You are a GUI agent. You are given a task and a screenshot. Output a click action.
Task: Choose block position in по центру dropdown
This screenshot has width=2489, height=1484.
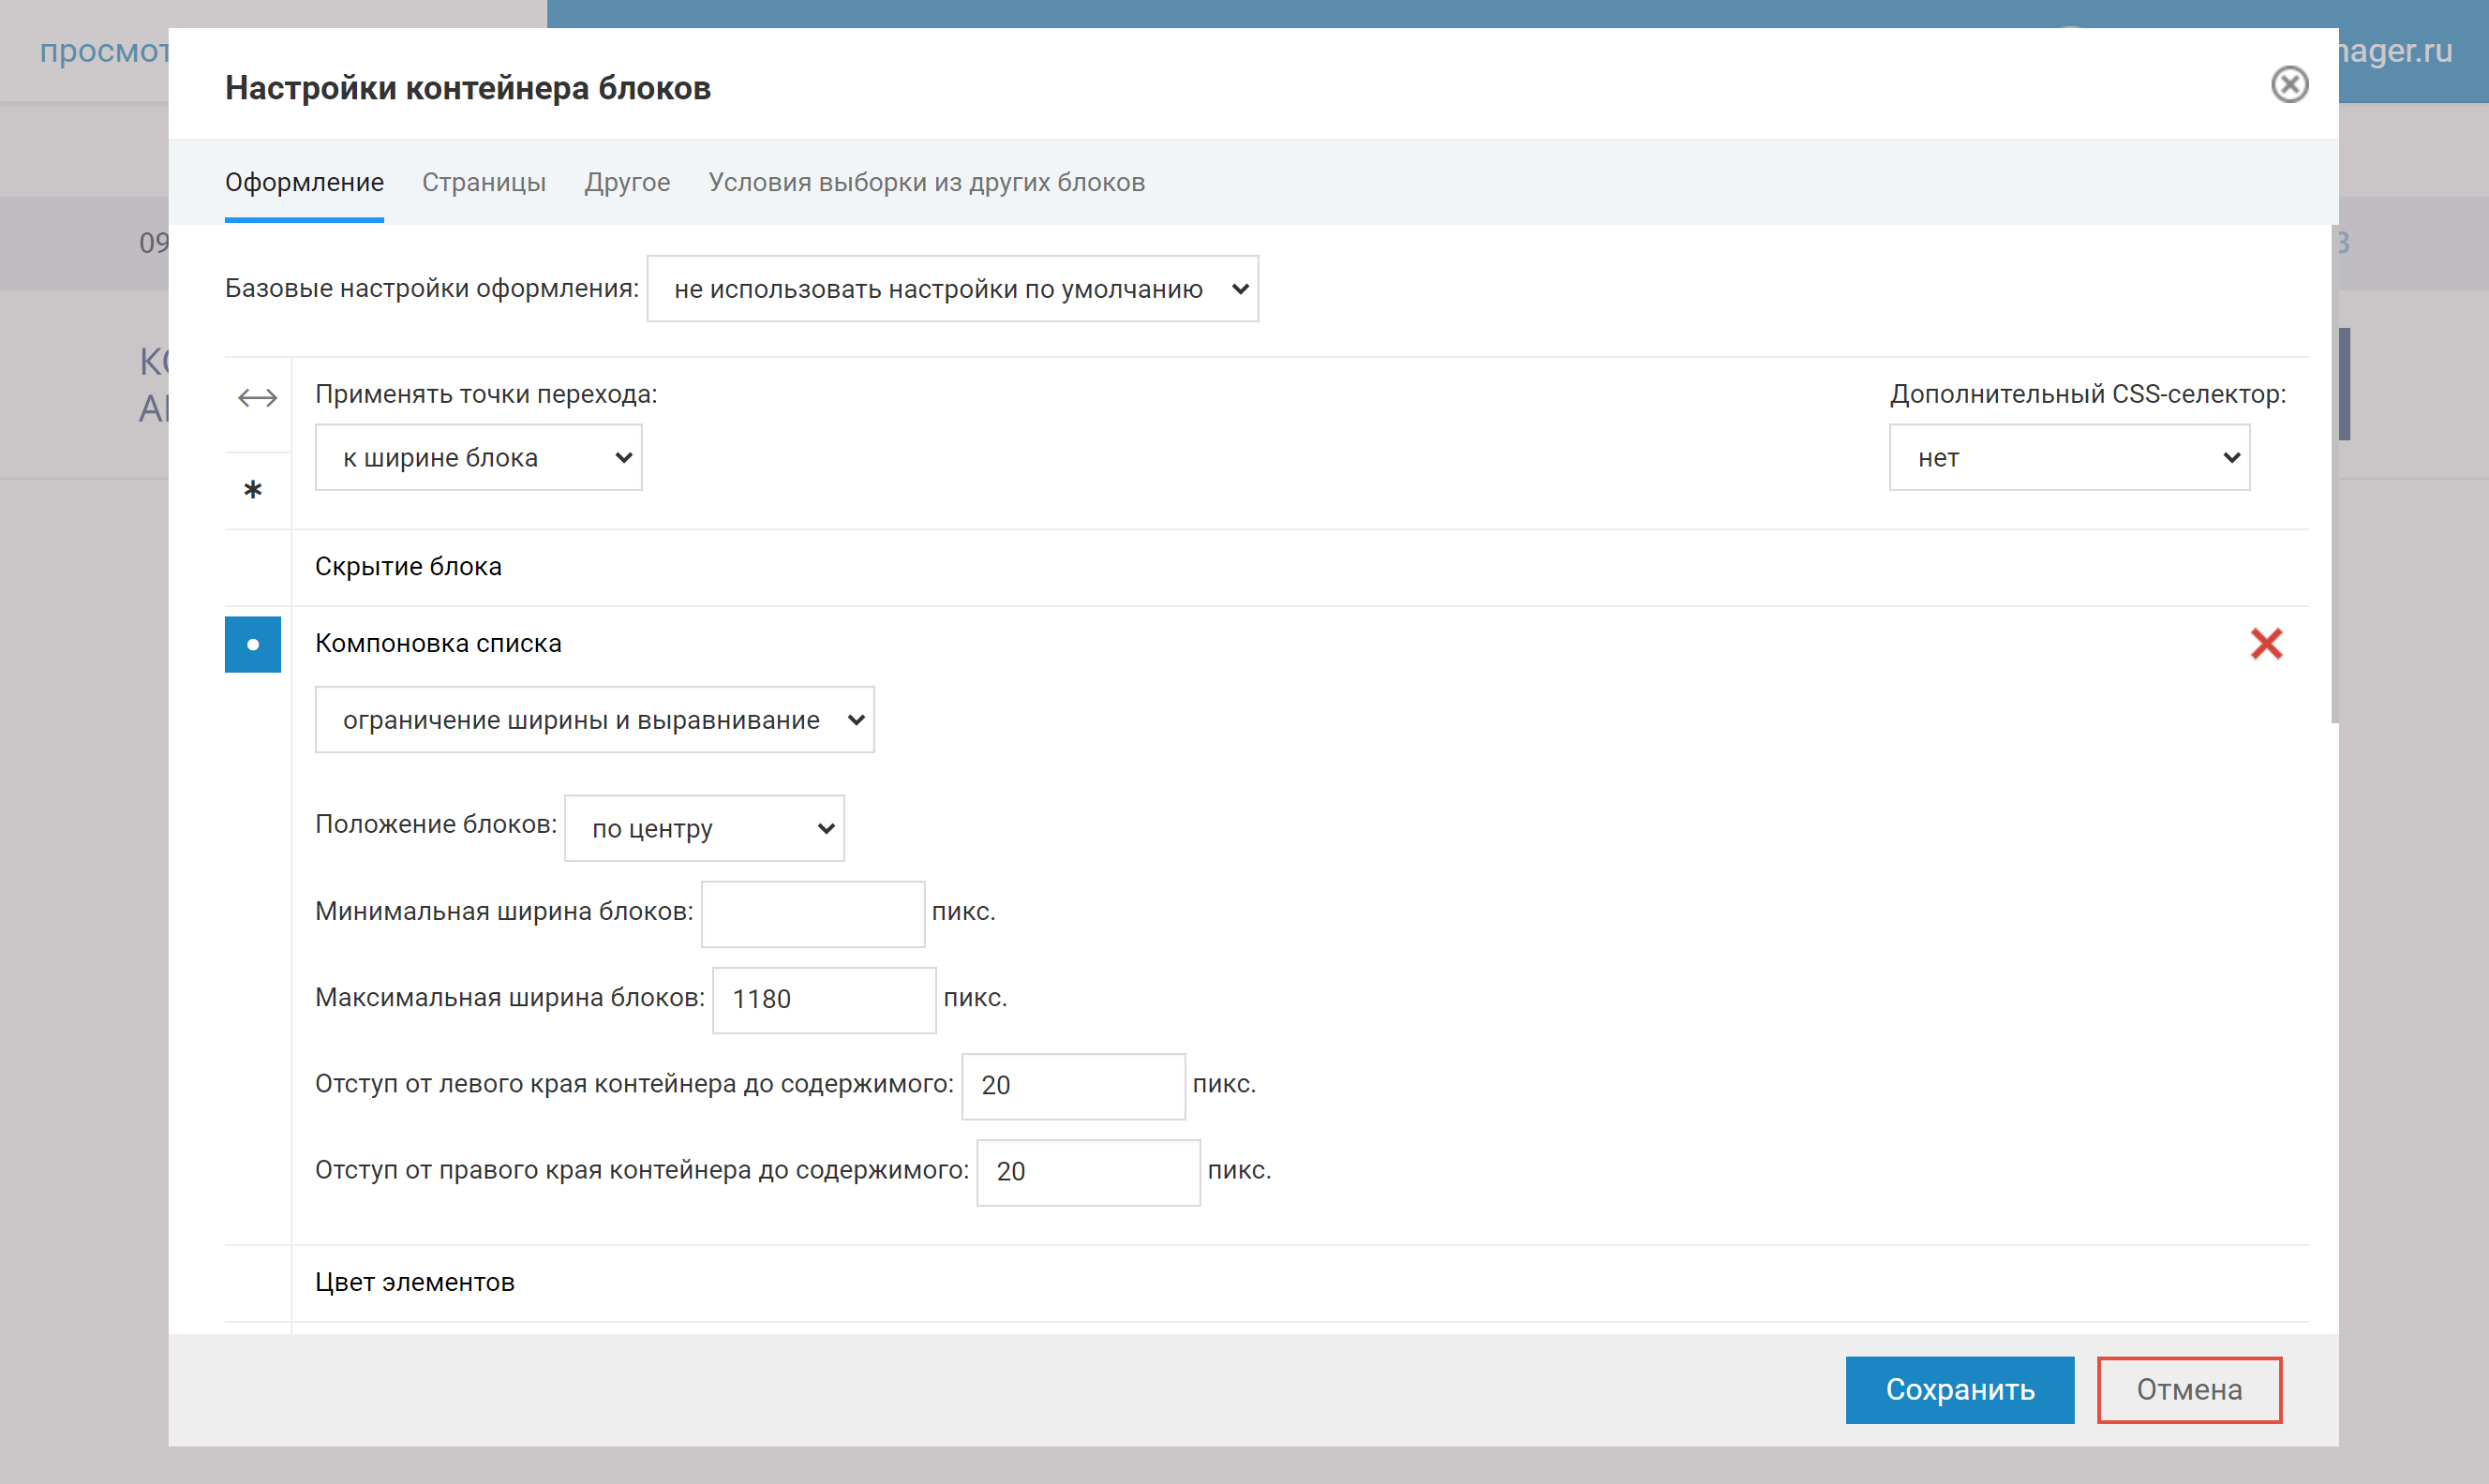704,829
